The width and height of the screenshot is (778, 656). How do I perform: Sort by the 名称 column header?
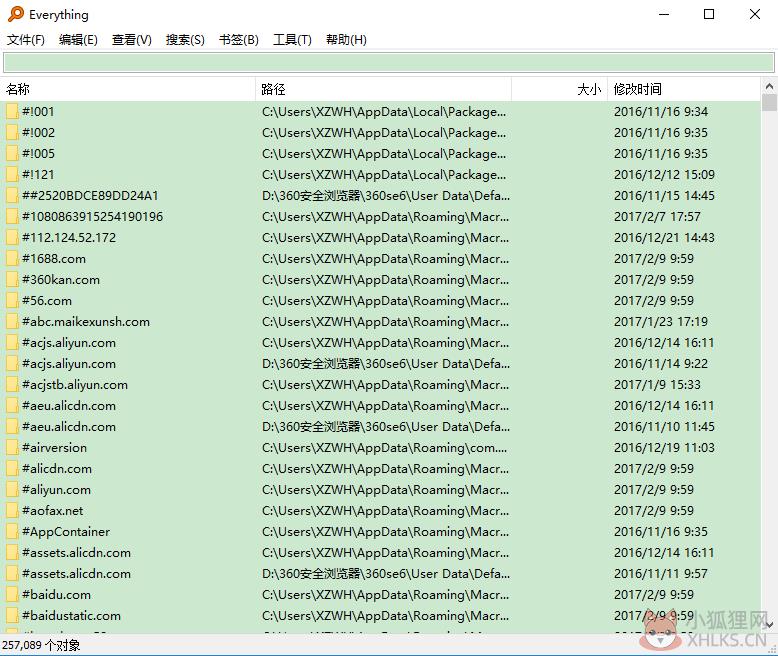point(128,89)
